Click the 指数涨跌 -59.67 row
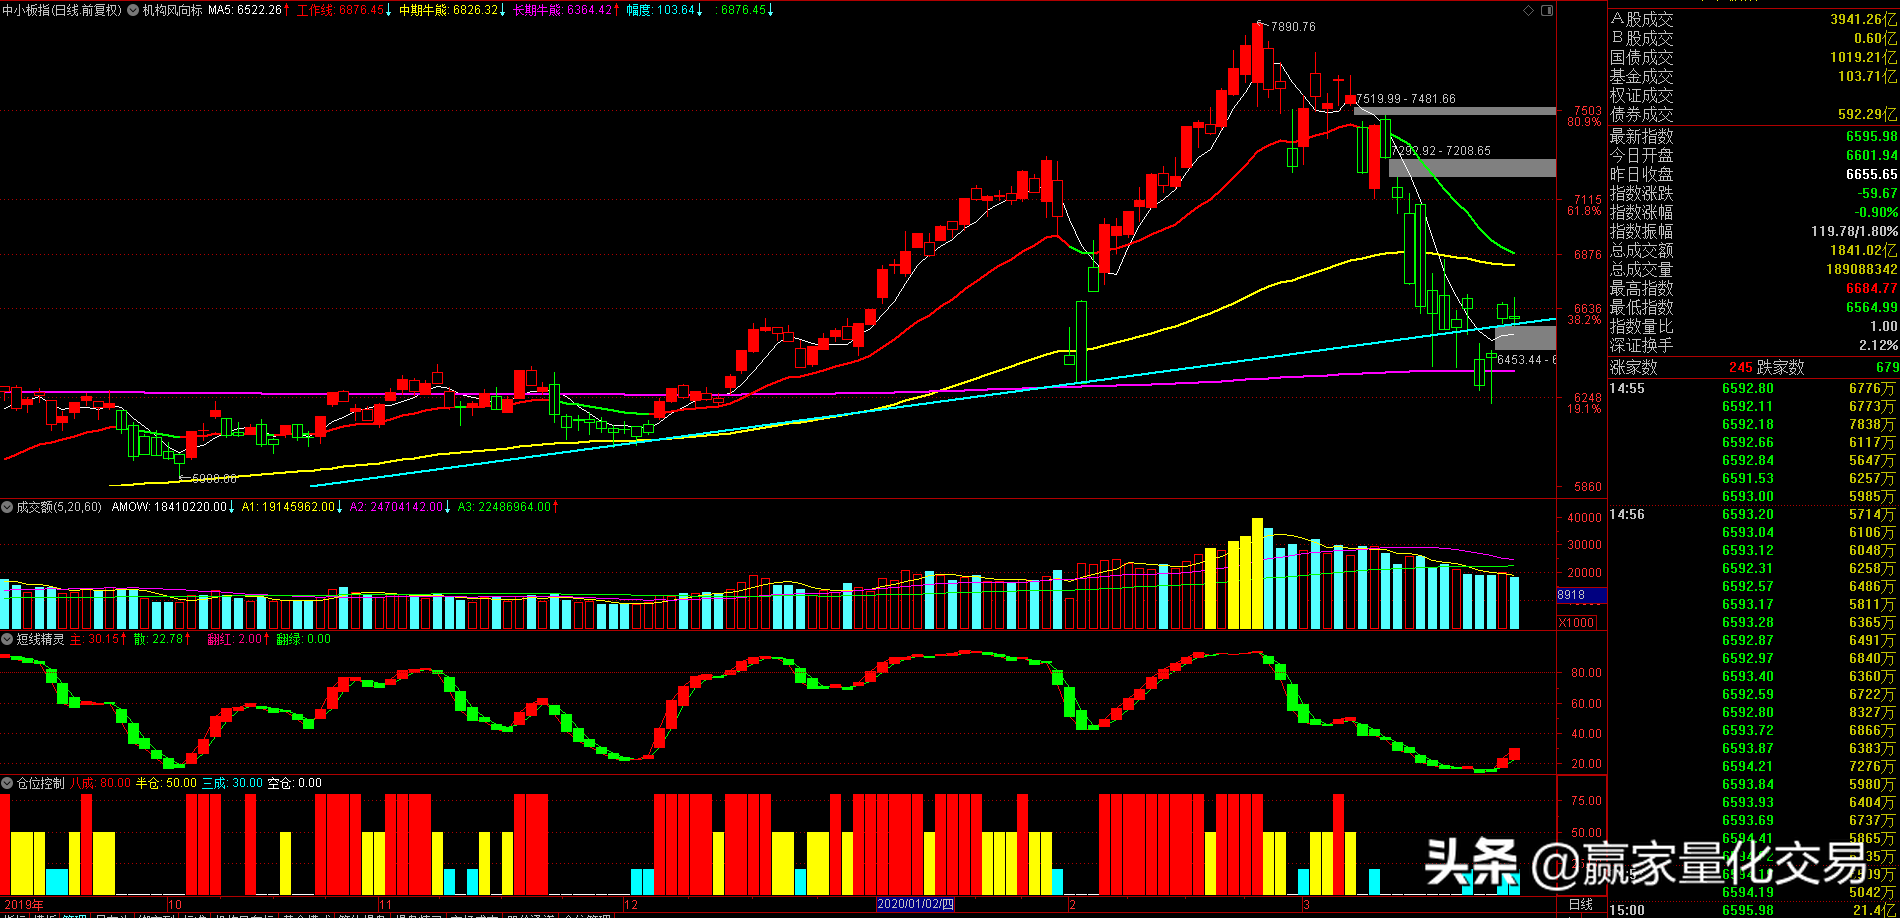This screenshot has height=918, width=1900. [1753, 193]
